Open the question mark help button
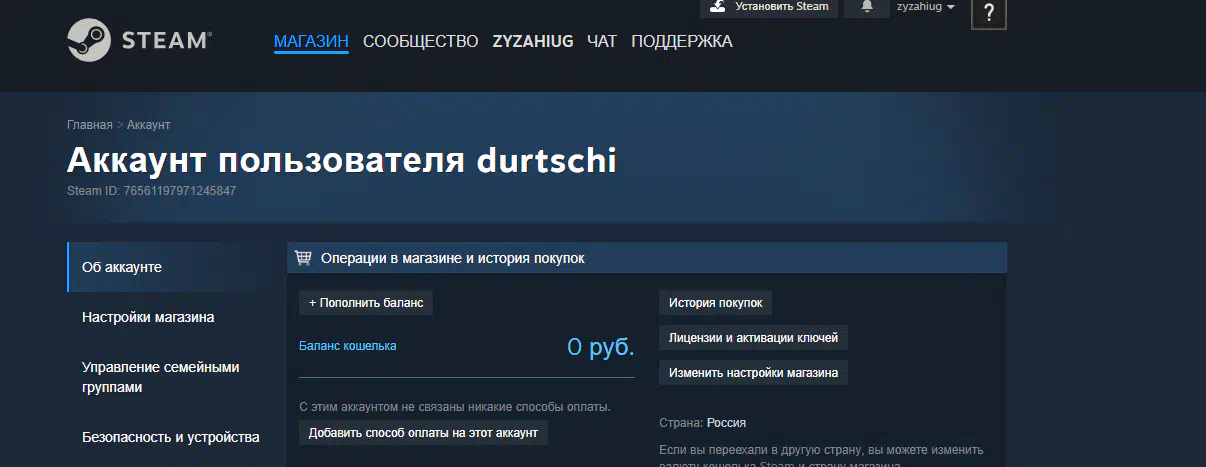Screen dimensions: 1206x467 pyautogui.click(x=989, y=13)
